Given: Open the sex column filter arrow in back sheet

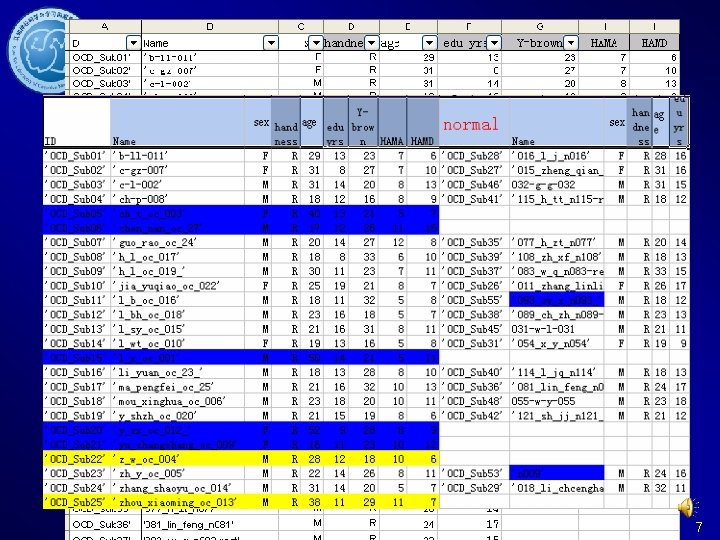Looking at the screenshot, I should [316, 43].
